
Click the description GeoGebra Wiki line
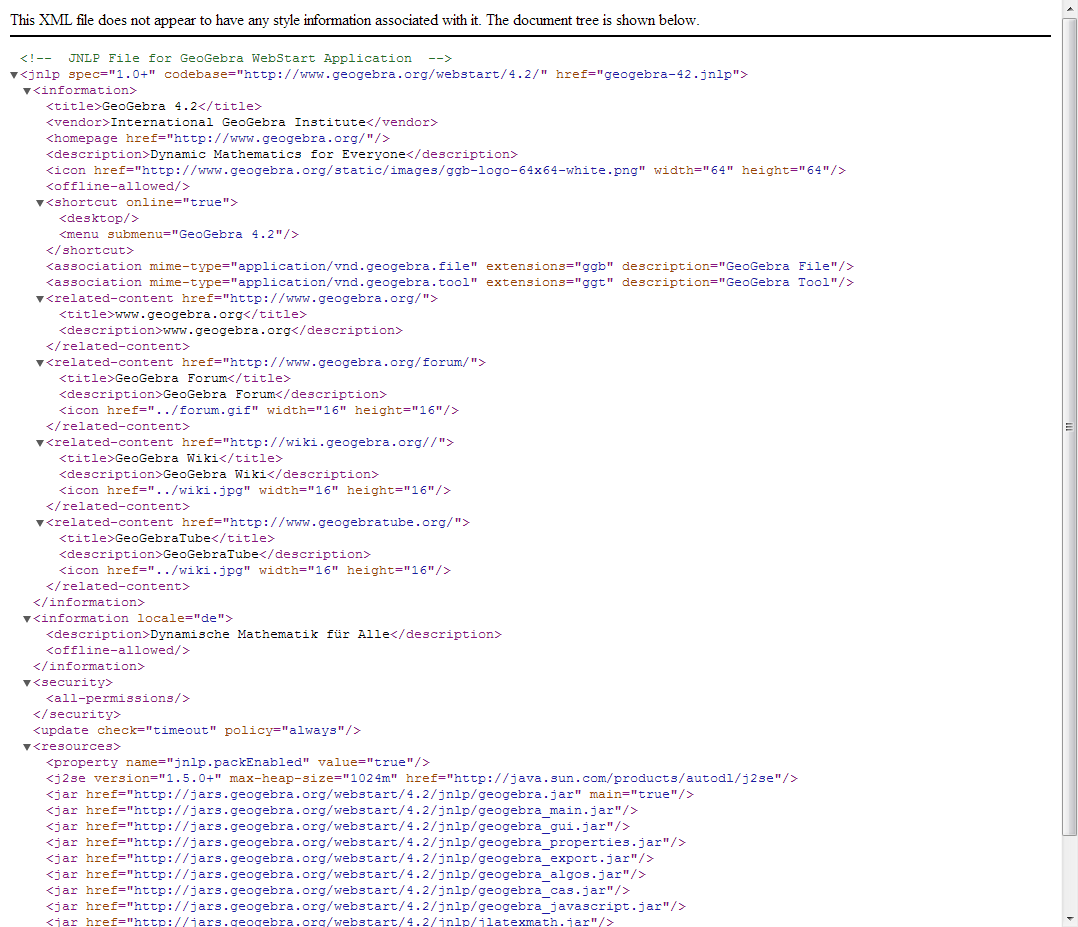tap(219, 475)
